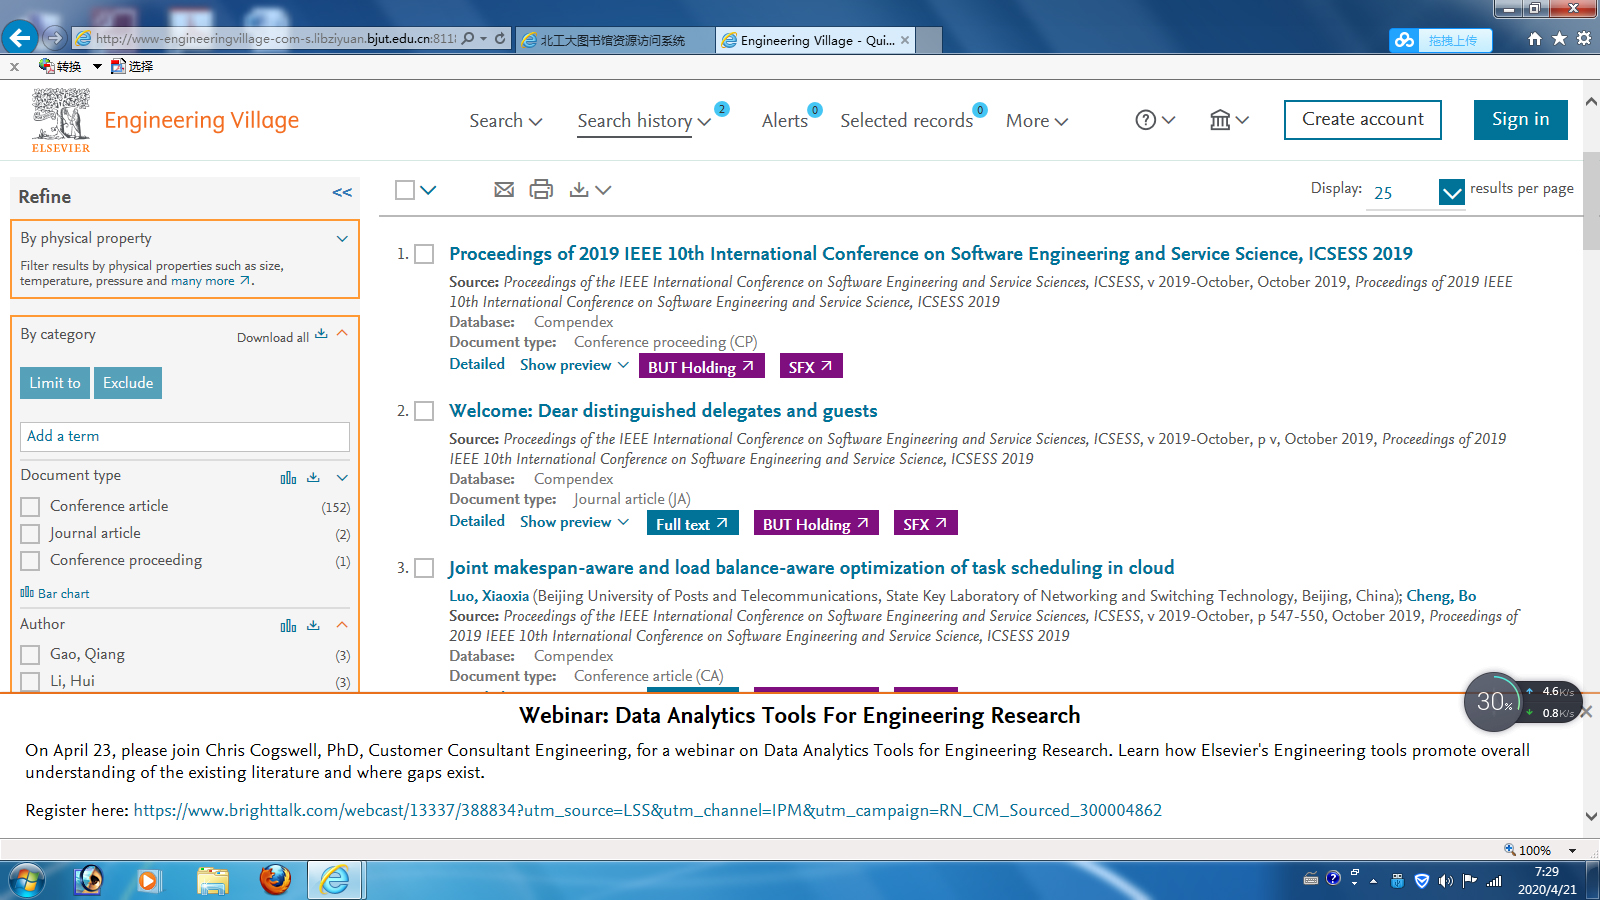Click Create account button
Viewport: 1600px width, 900px height.
[x=1362, y=119]
